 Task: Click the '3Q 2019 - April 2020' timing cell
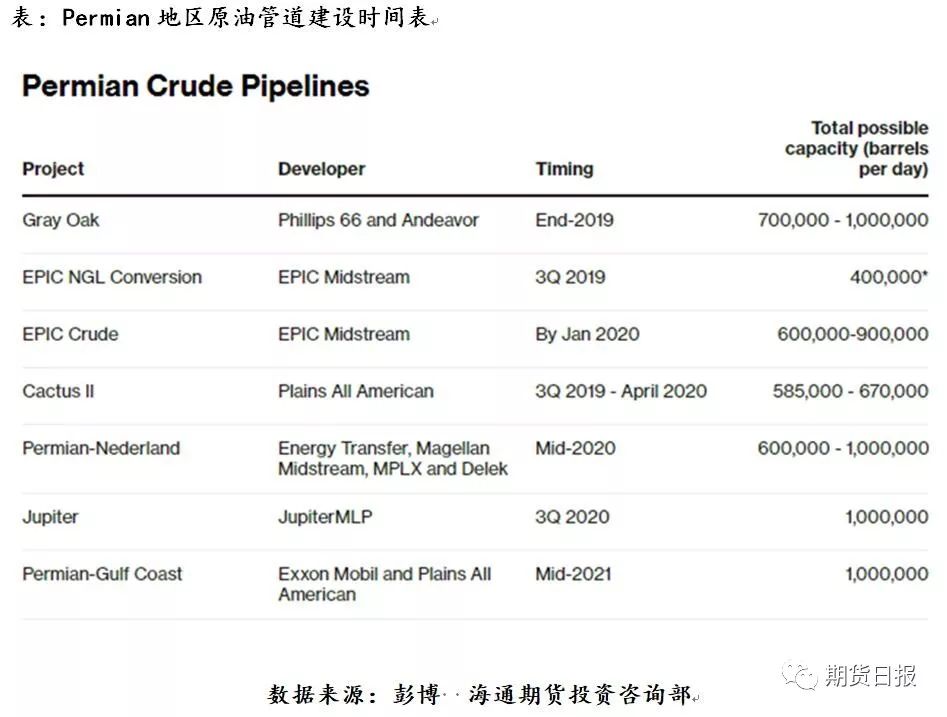(x=621, y=391)
